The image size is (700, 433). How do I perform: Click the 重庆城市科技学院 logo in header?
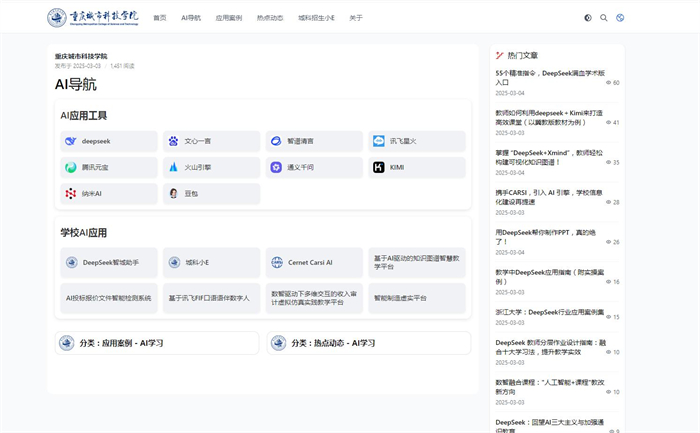point(93,18)
